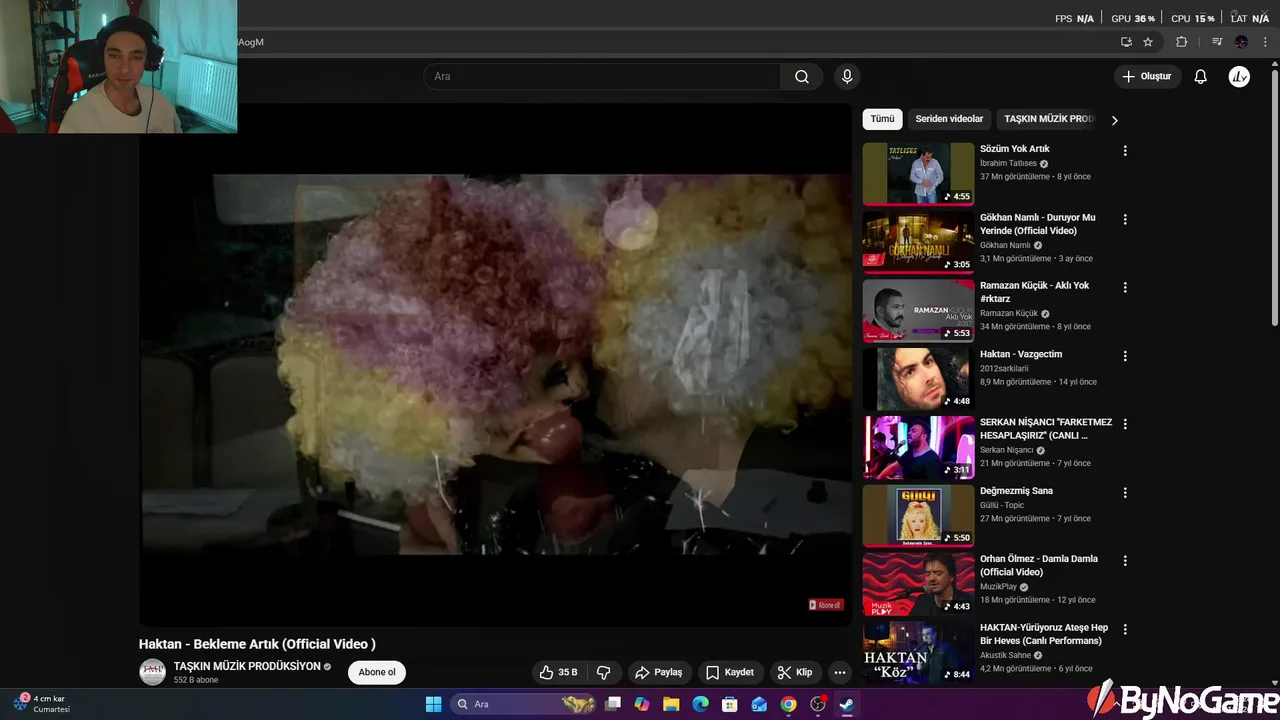Focus the Ara search field on YouTube
The height and width of the screenshot is (720, 1280).
click(602, 76)
